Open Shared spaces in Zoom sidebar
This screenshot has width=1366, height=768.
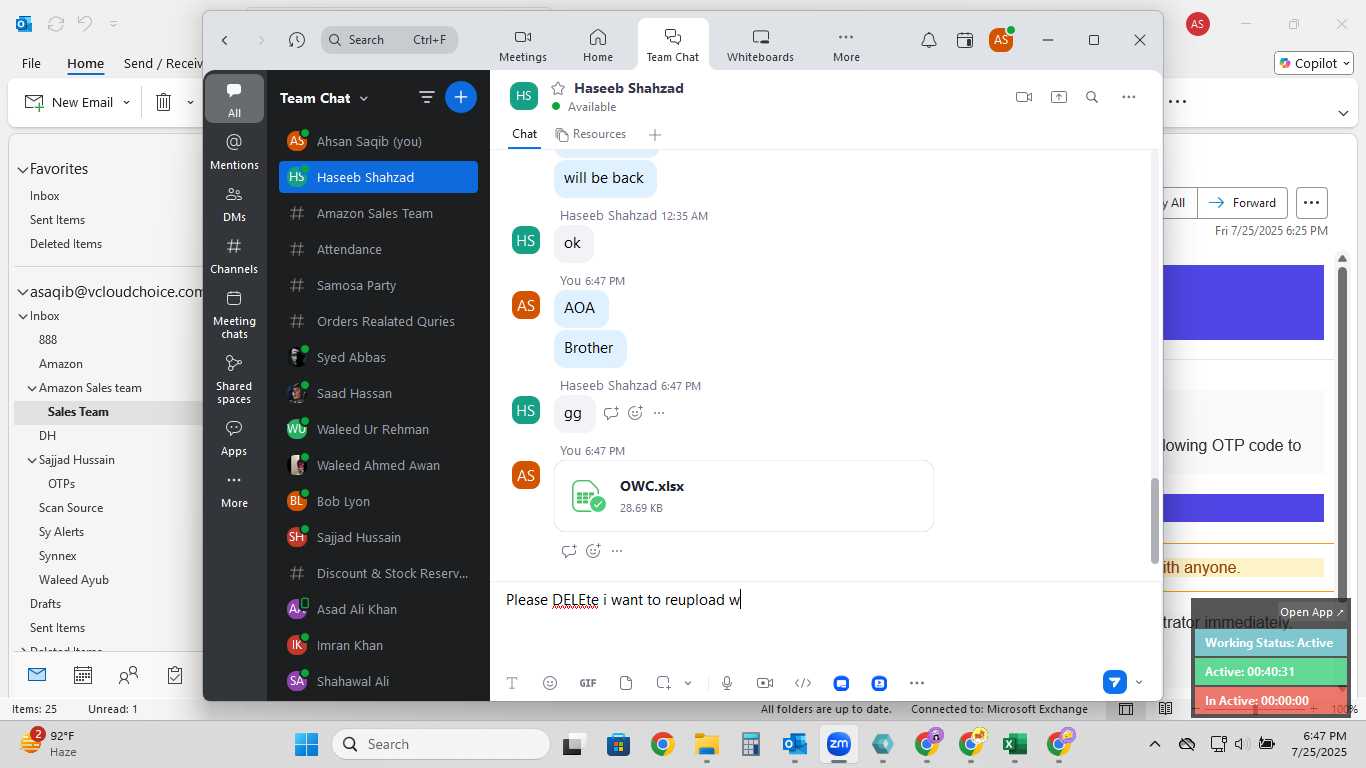pyautogui.click(x=234, y=379)
